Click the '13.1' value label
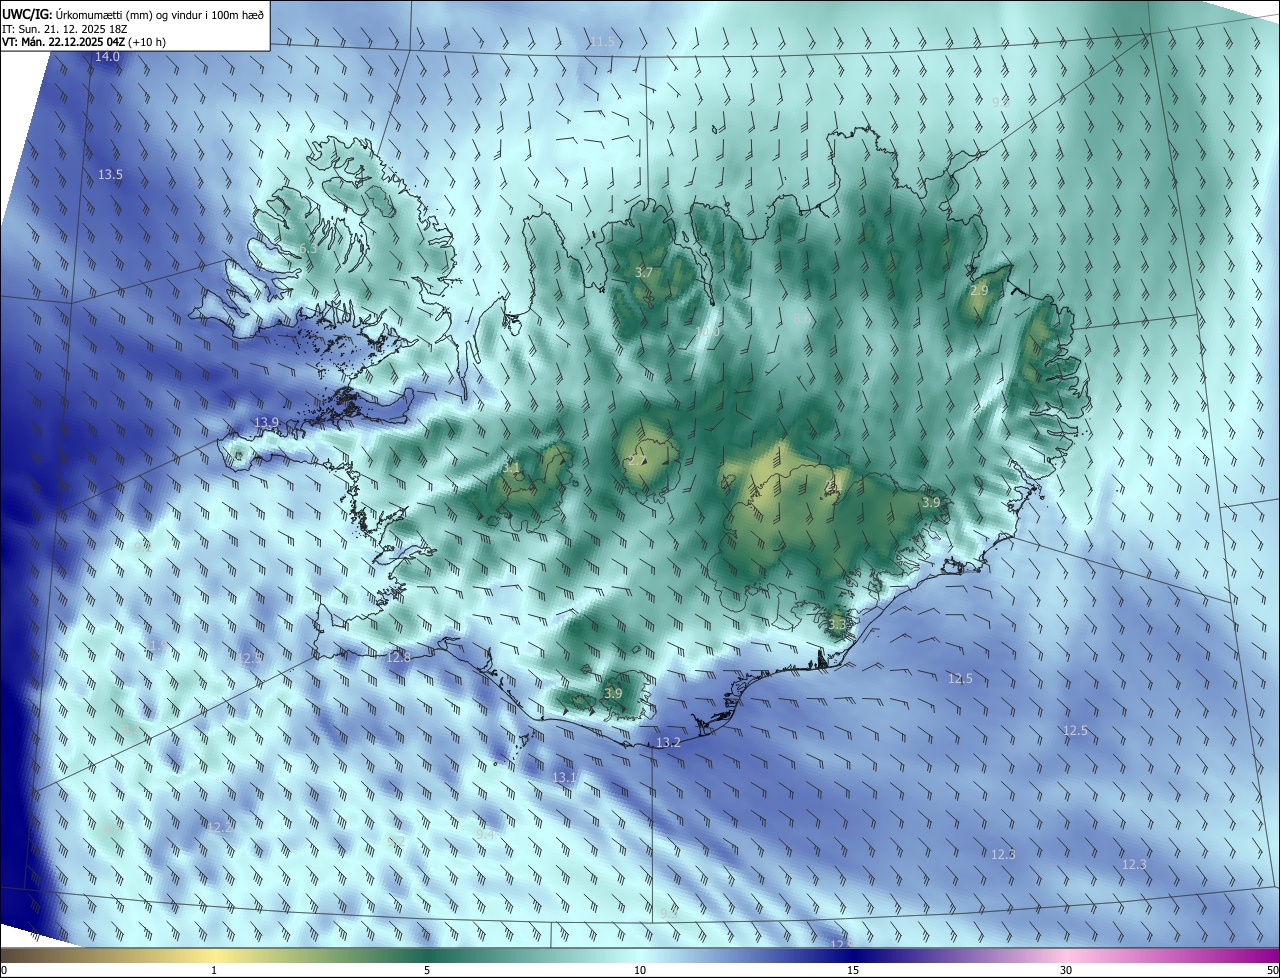 [564, 777]
